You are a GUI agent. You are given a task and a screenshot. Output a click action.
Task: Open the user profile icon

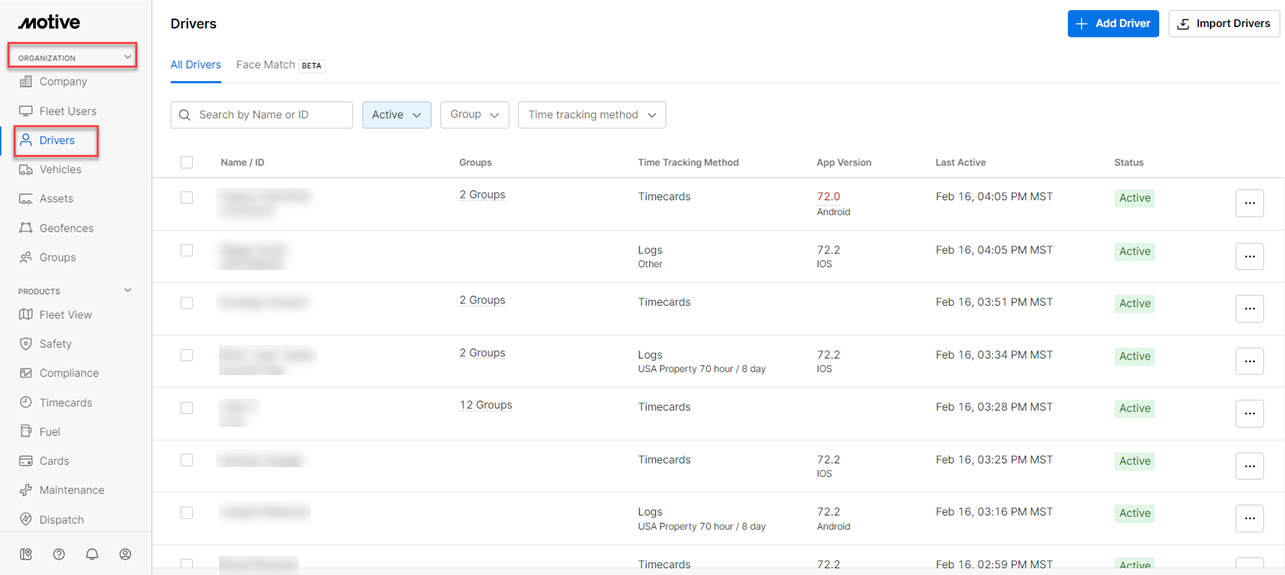pyautogui.click(x=125, y=554)
